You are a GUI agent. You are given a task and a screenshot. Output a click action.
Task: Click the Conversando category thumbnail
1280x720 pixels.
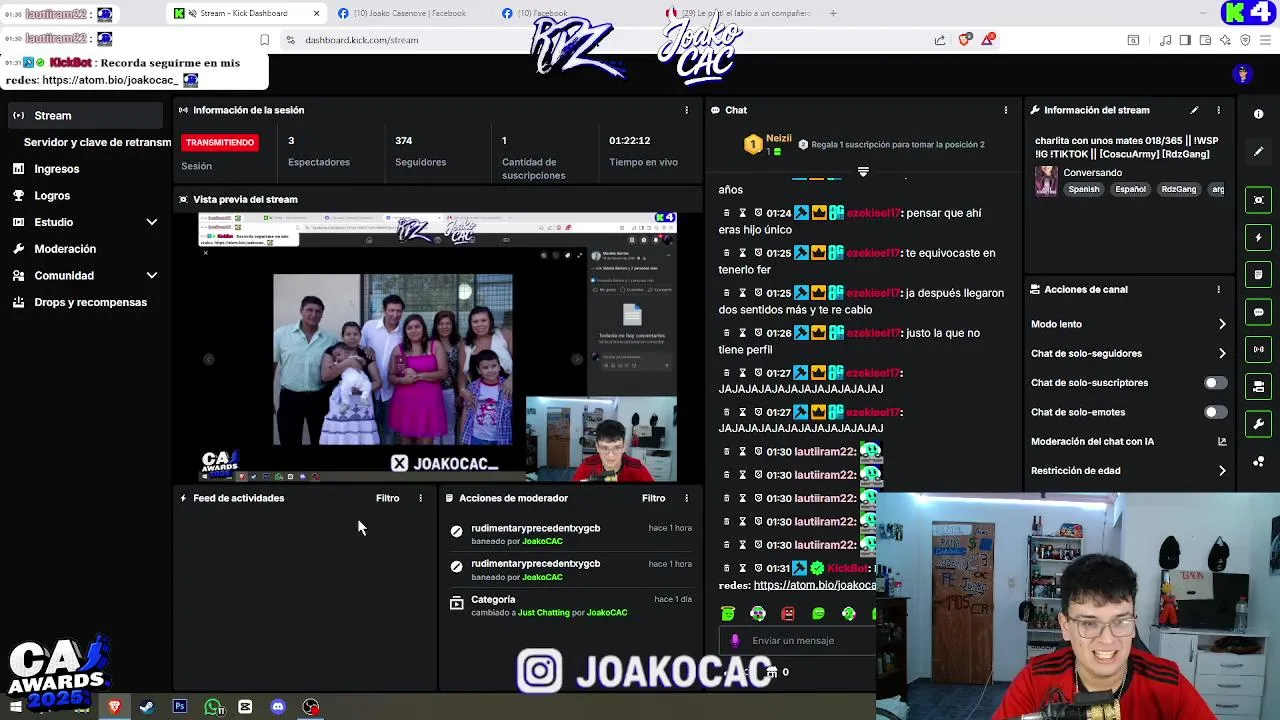[x=1046, y=181]
